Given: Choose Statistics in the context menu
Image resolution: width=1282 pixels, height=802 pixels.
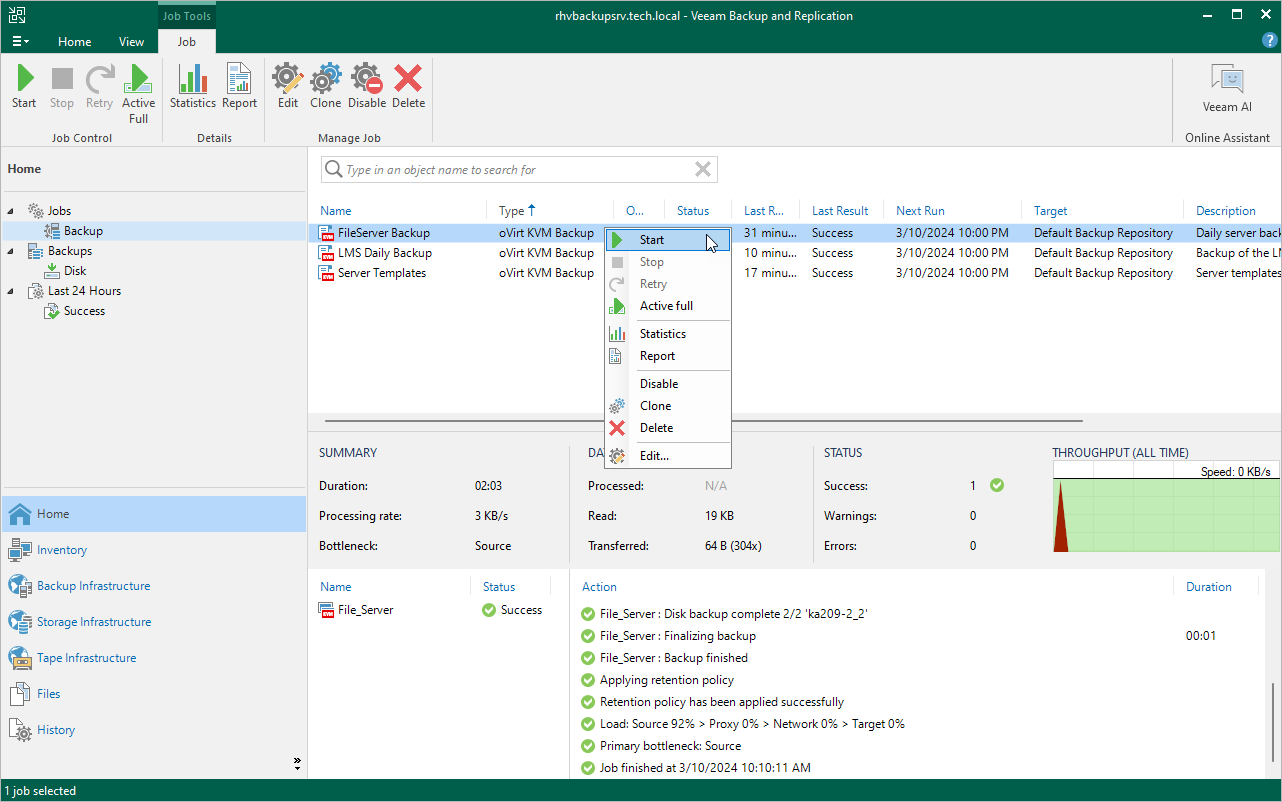Looking at the screenshot, I should [668, 334].
